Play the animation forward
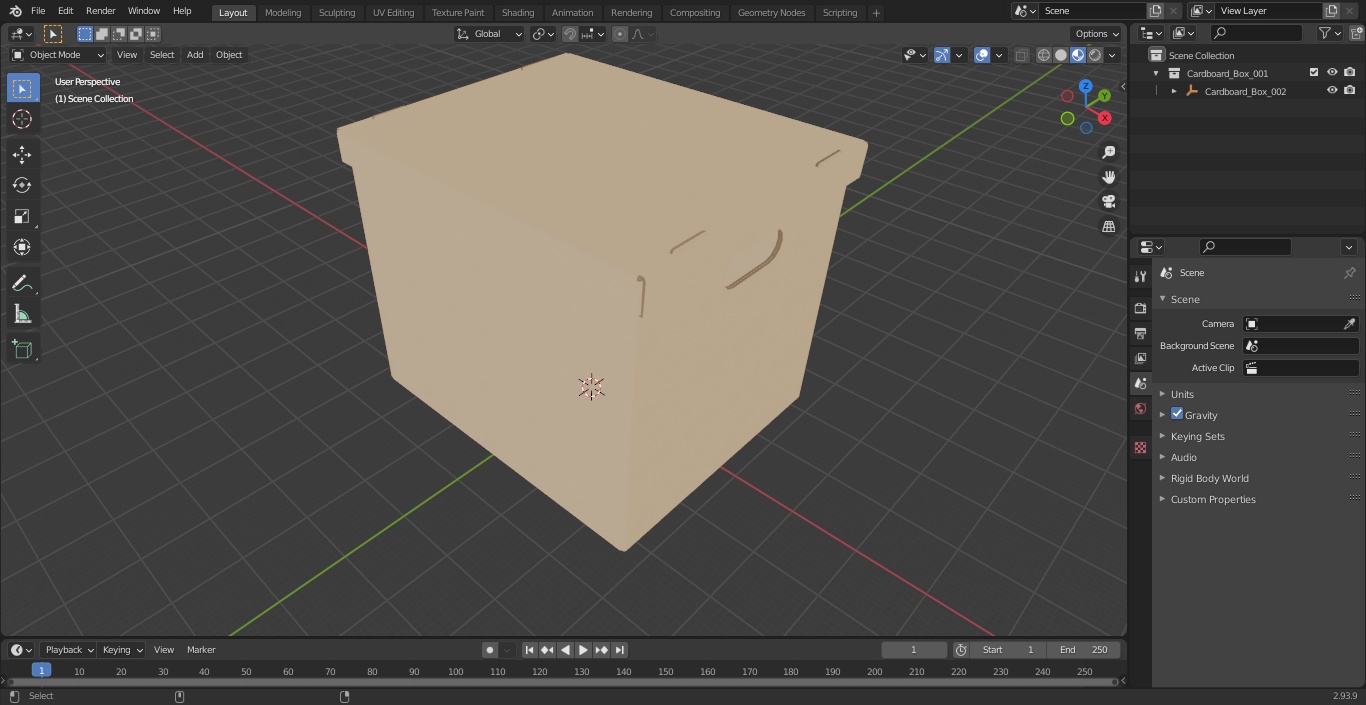The width and height of the screenshot is (1366, 705). coord(583,650)
